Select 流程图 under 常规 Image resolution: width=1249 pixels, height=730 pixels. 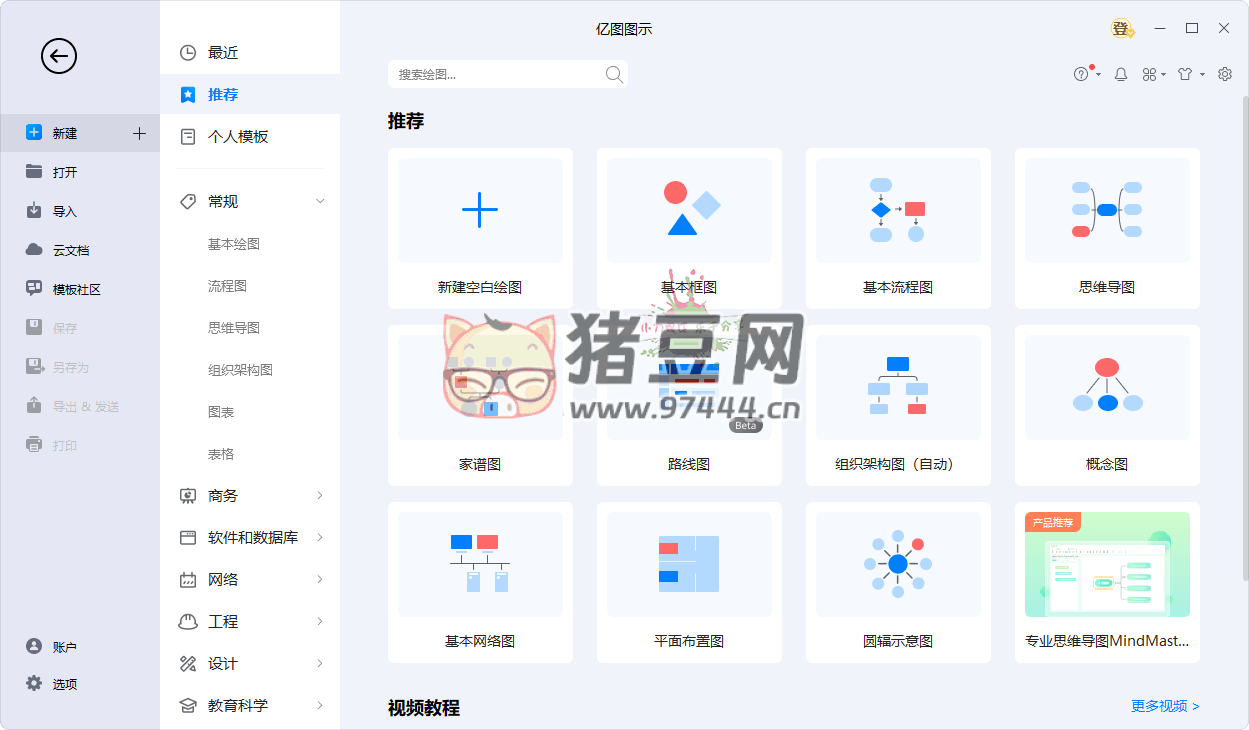pyautogui.click(x=227, y=286)
